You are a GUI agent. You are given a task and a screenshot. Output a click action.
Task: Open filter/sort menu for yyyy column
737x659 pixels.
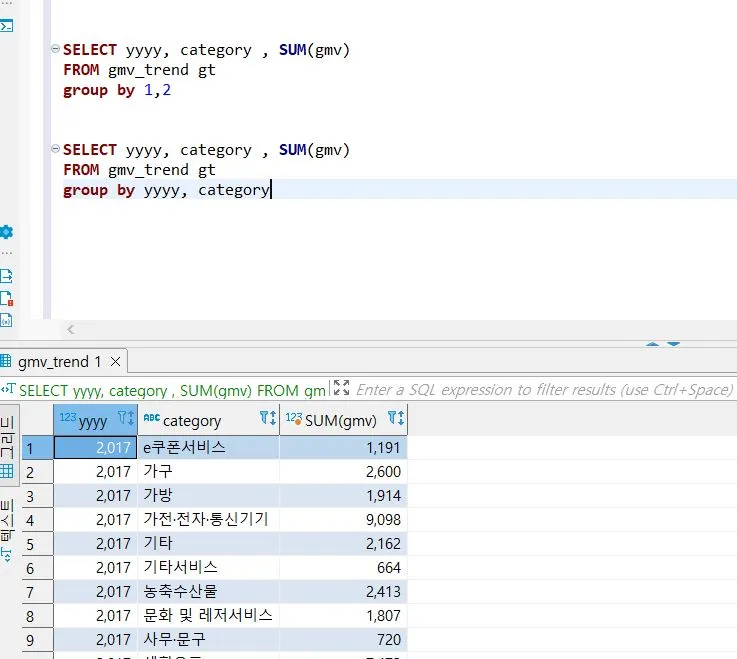(x=126, y=418)
